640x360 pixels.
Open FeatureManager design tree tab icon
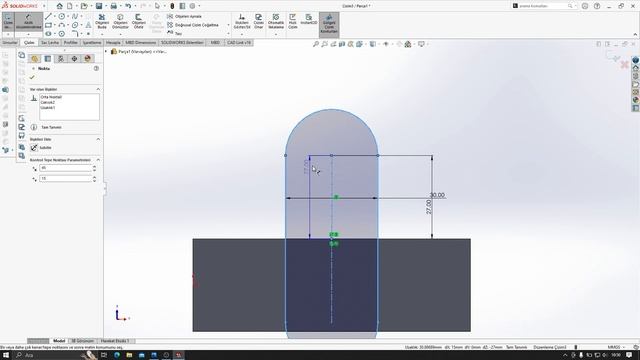[35, 59]
